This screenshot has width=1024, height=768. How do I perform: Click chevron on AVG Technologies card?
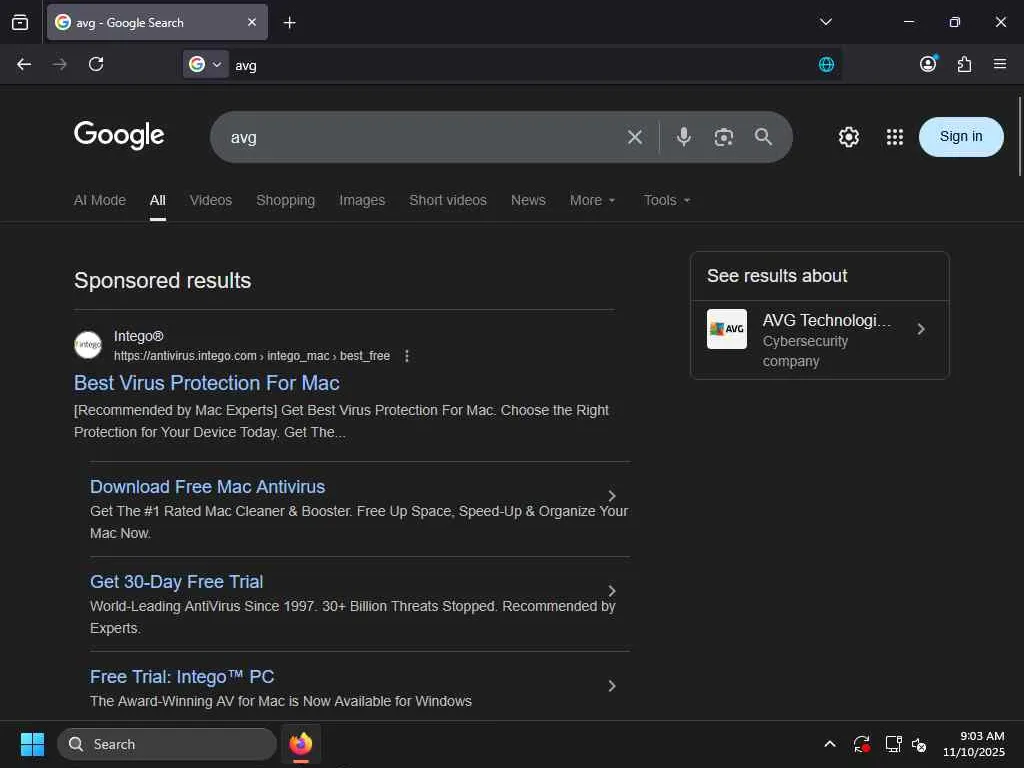click(x=921, y=329)
